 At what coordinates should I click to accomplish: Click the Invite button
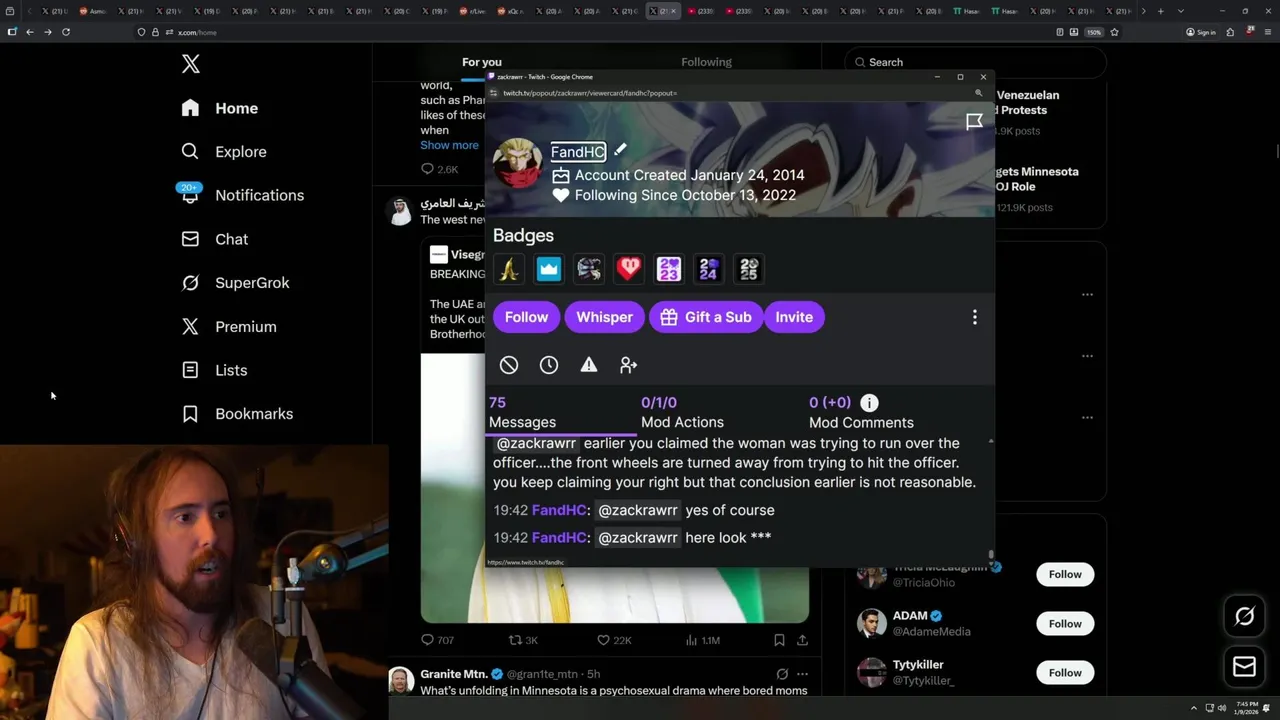point(794,317)
